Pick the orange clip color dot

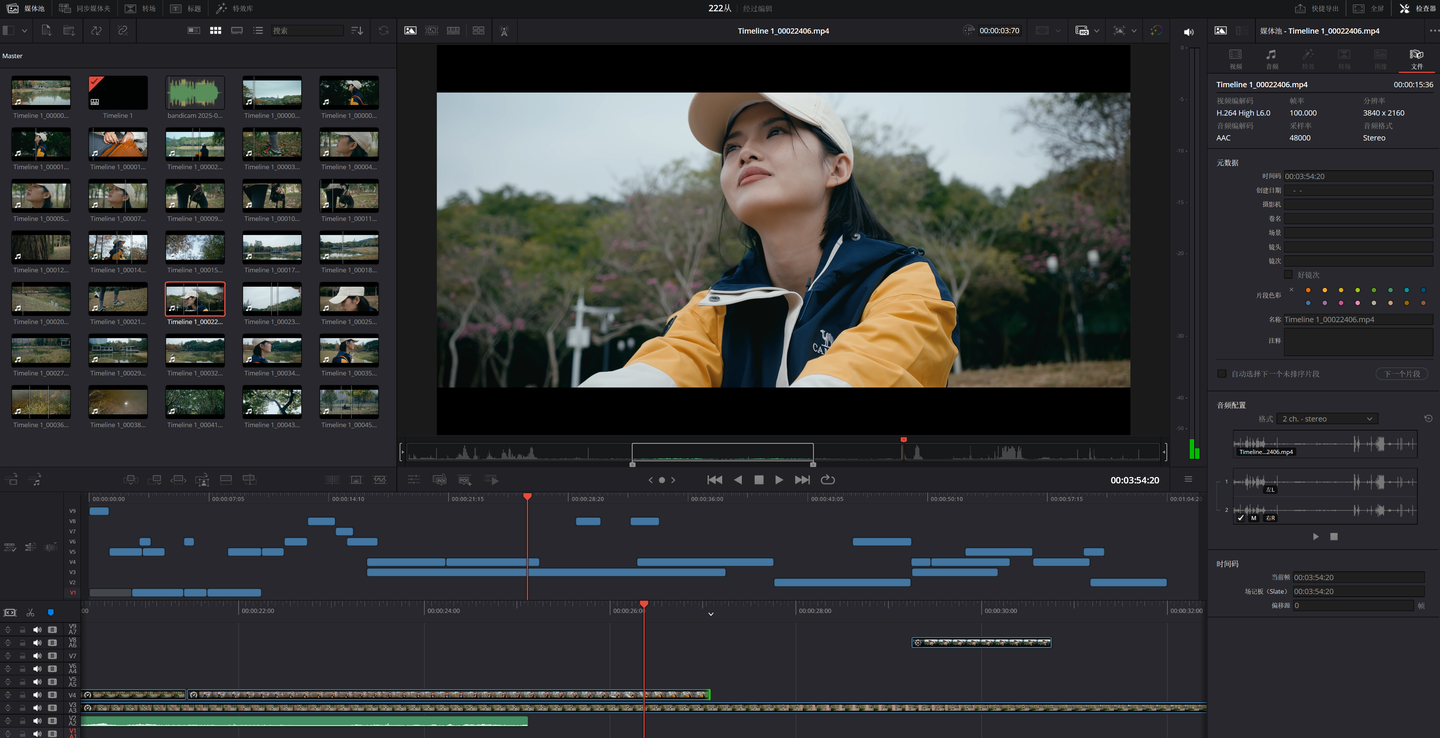point(1307,290)
